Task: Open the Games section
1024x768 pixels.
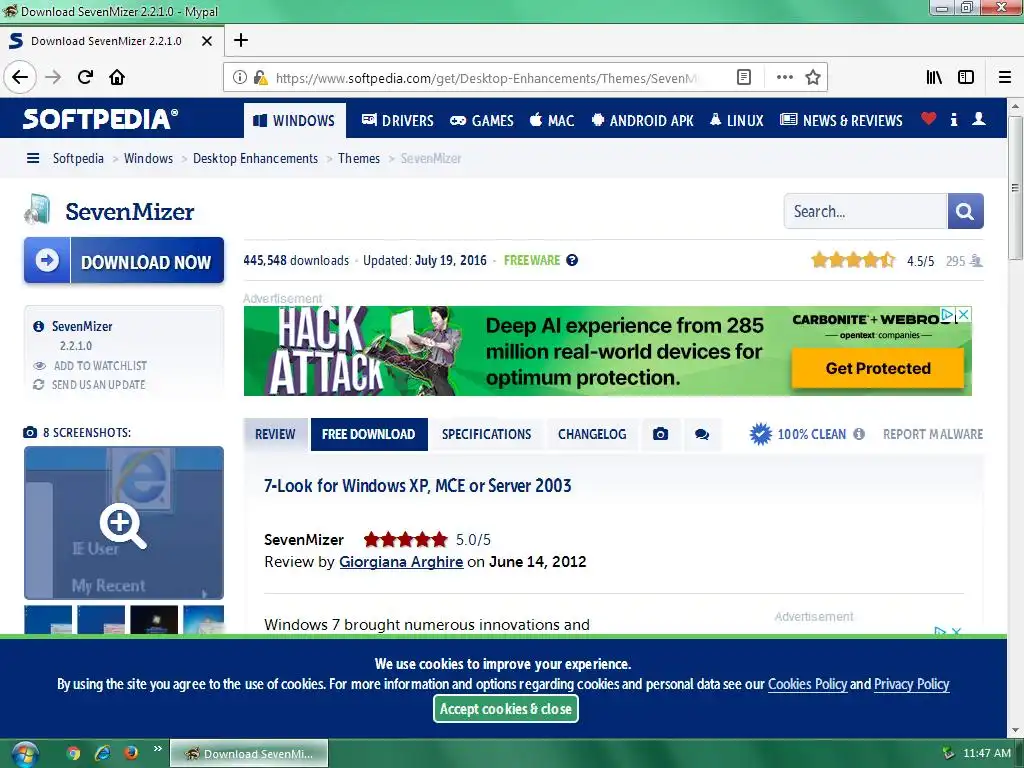Action: 483,121
